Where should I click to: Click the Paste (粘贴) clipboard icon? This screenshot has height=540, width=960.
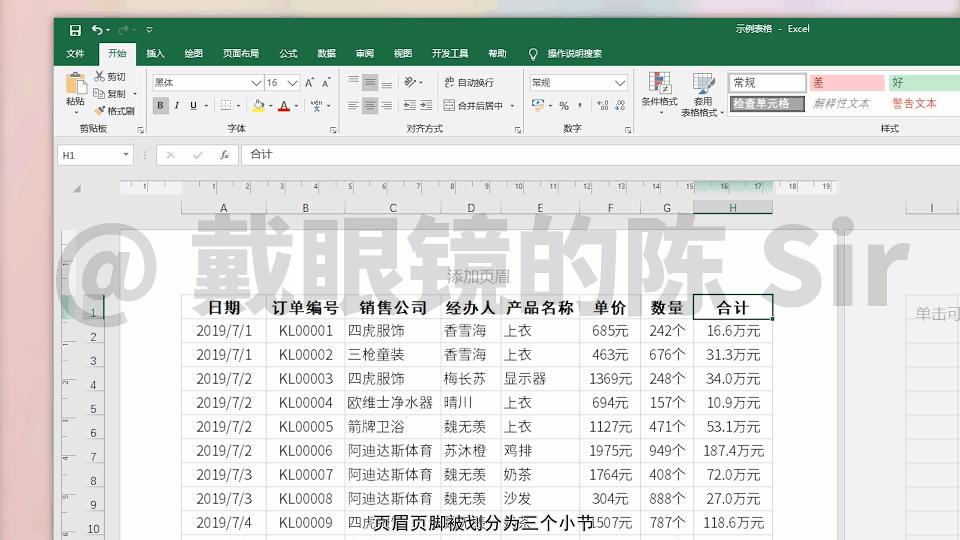coord(75,84)
